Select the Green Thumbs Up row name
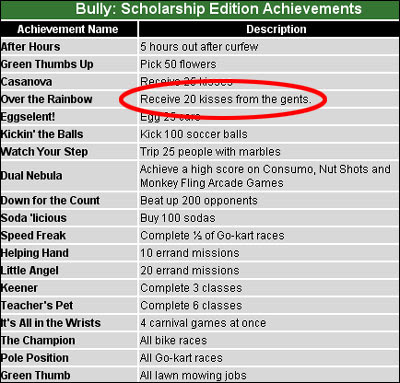 [47, 64]
